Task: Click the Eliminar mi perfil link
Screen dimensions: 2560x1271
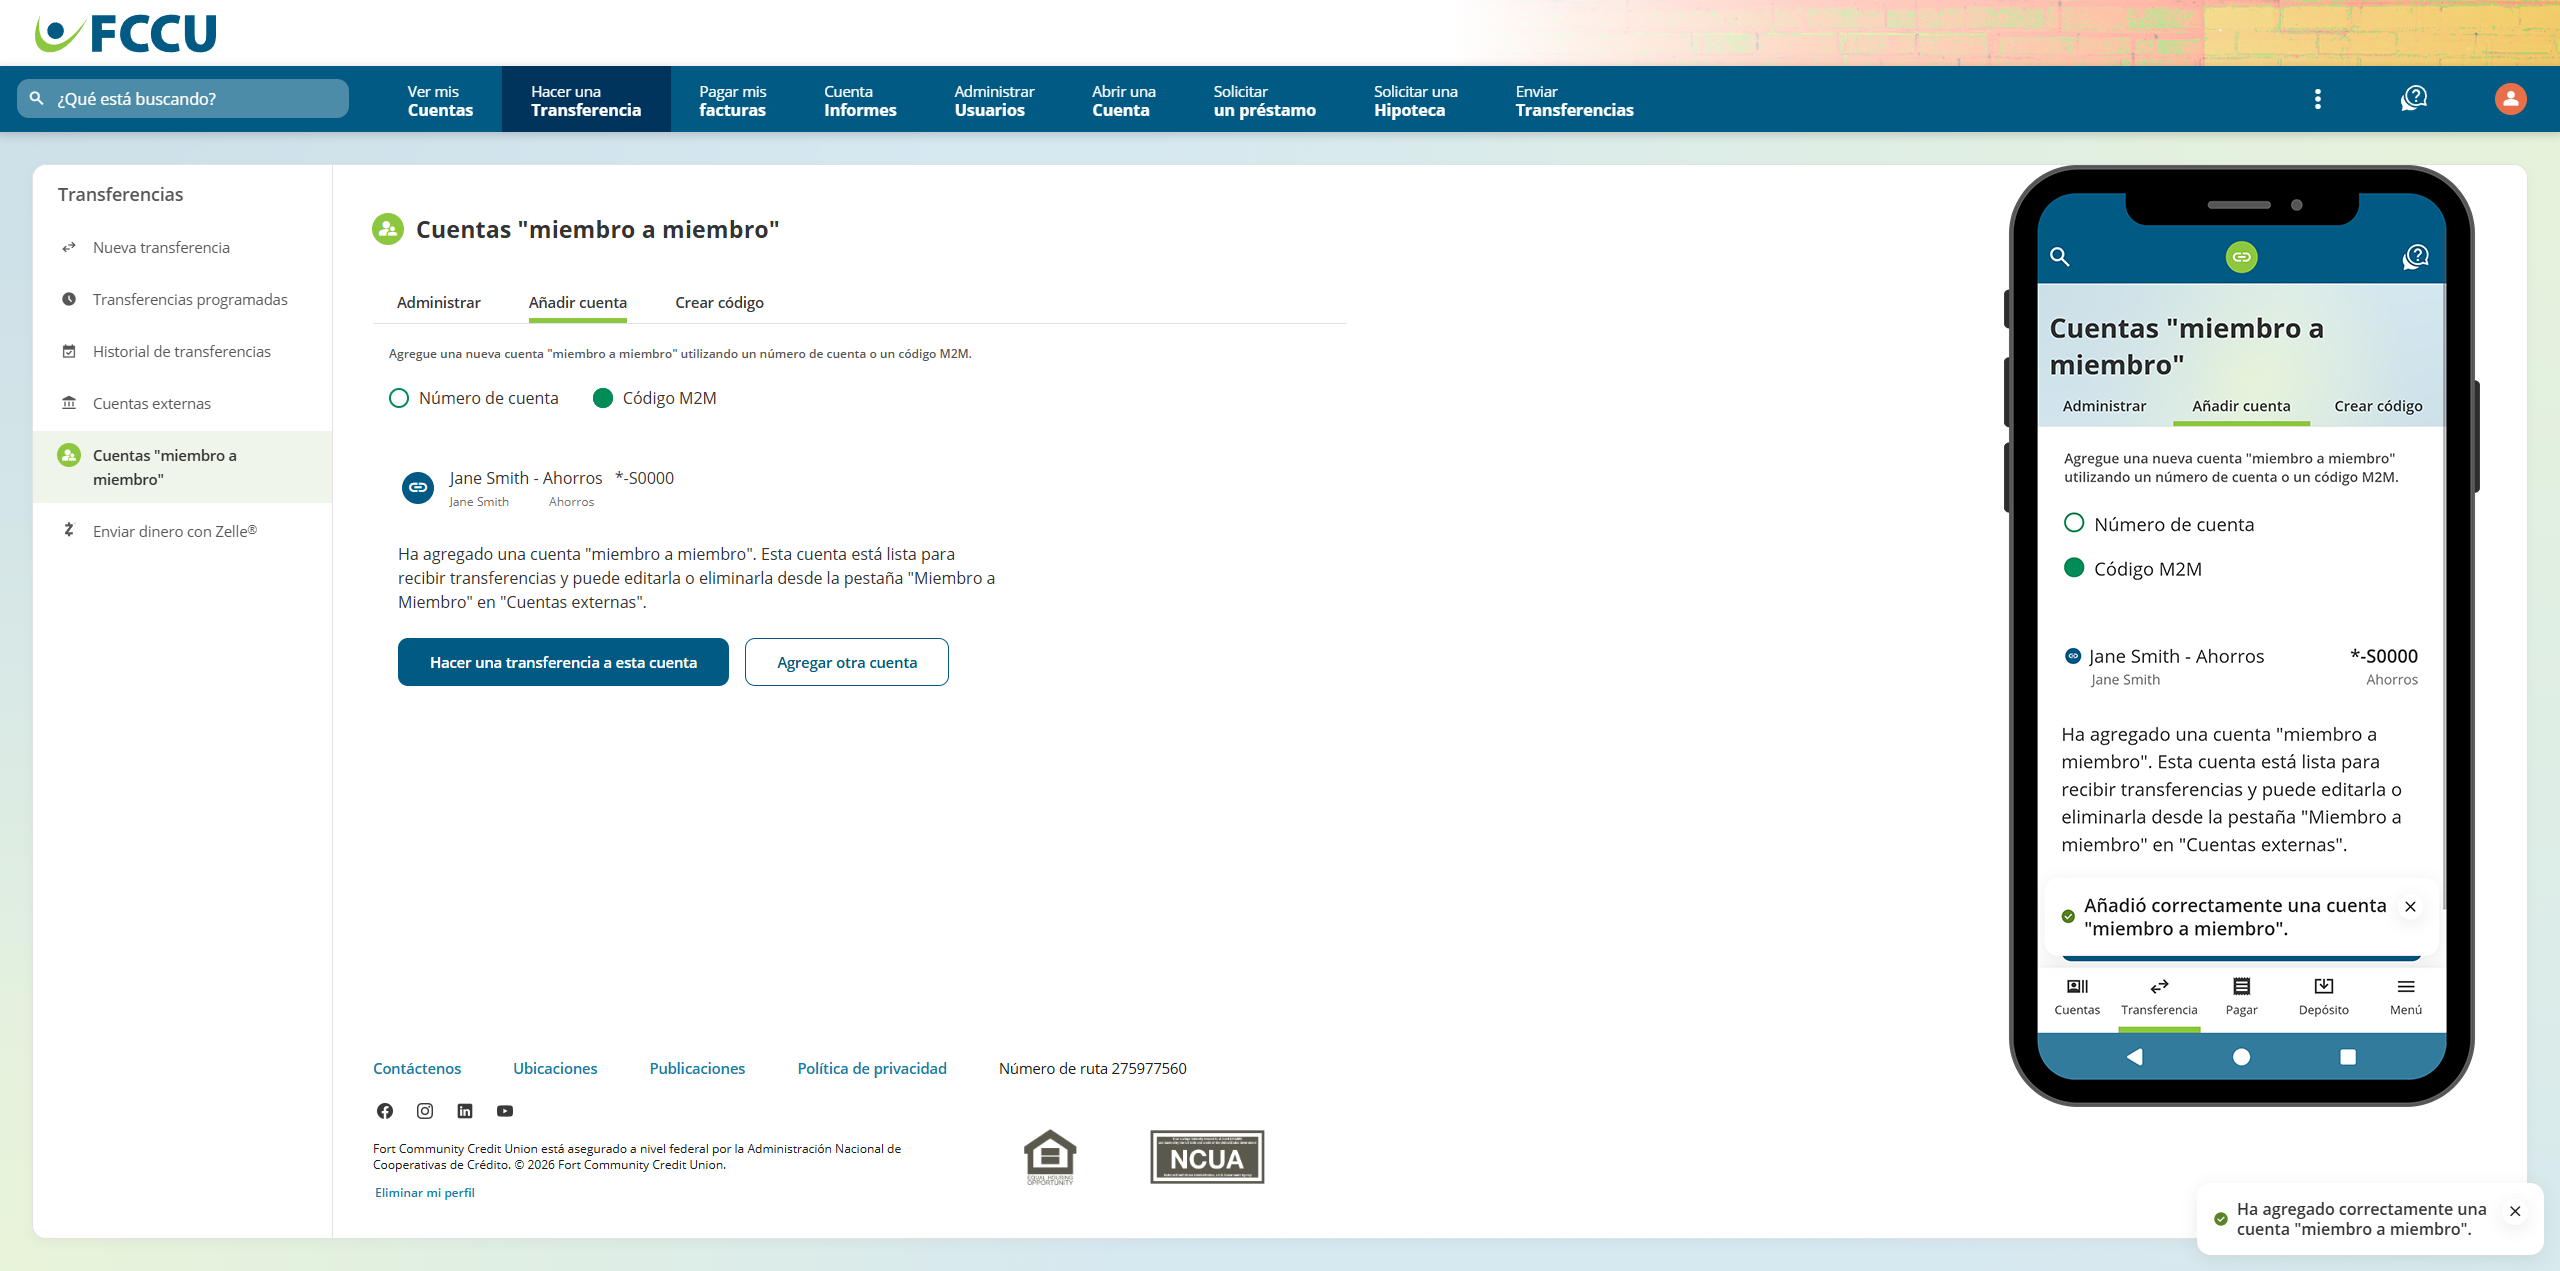Action: (x=424, y=1192)
